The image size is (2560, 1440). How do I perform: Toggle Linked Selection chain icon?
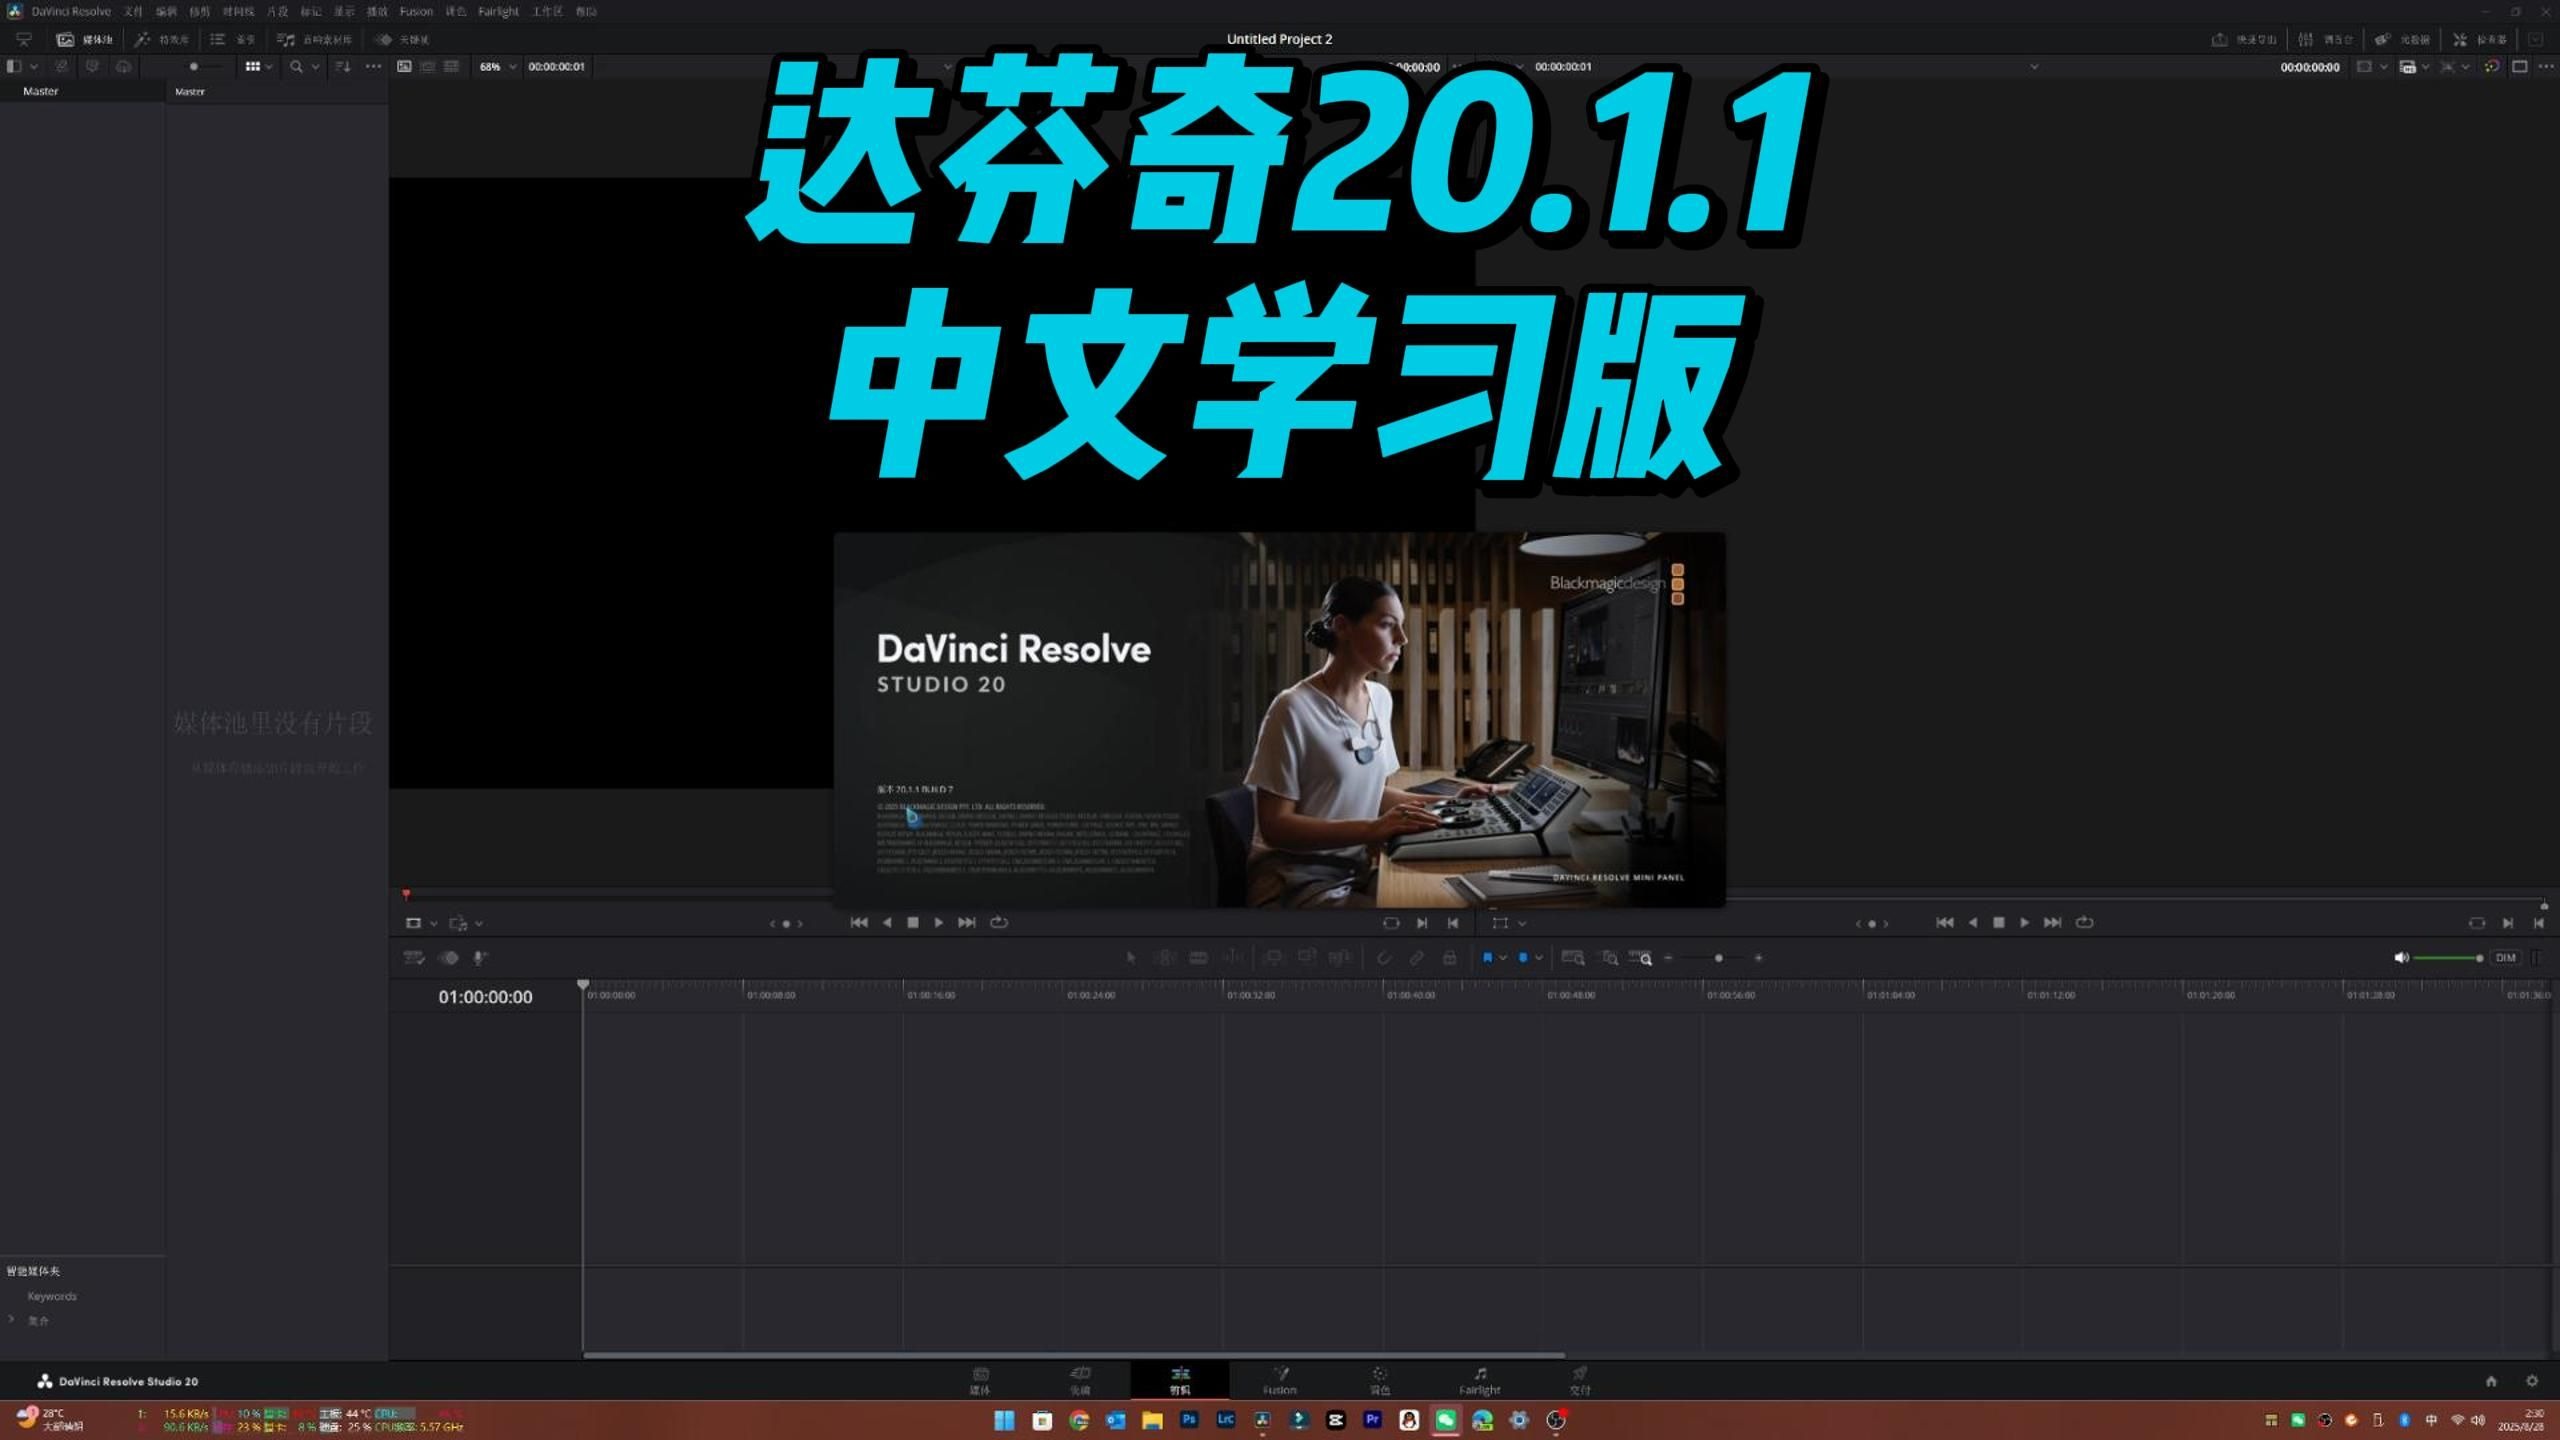click(1416, 957)
